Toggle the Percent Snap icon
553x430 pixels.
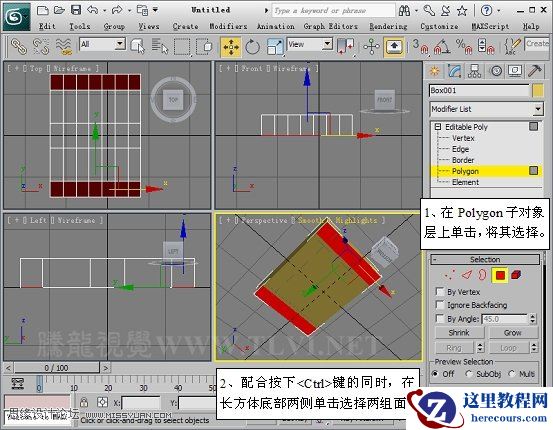point(464,47)
